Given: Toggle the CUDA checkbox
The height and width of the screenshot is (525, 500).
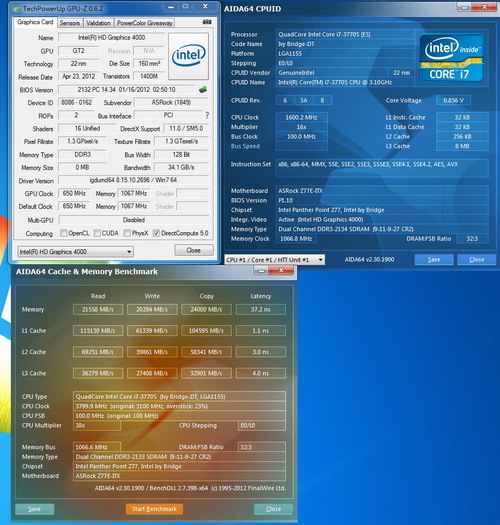Looking at the screenshot, I should 97,233.
